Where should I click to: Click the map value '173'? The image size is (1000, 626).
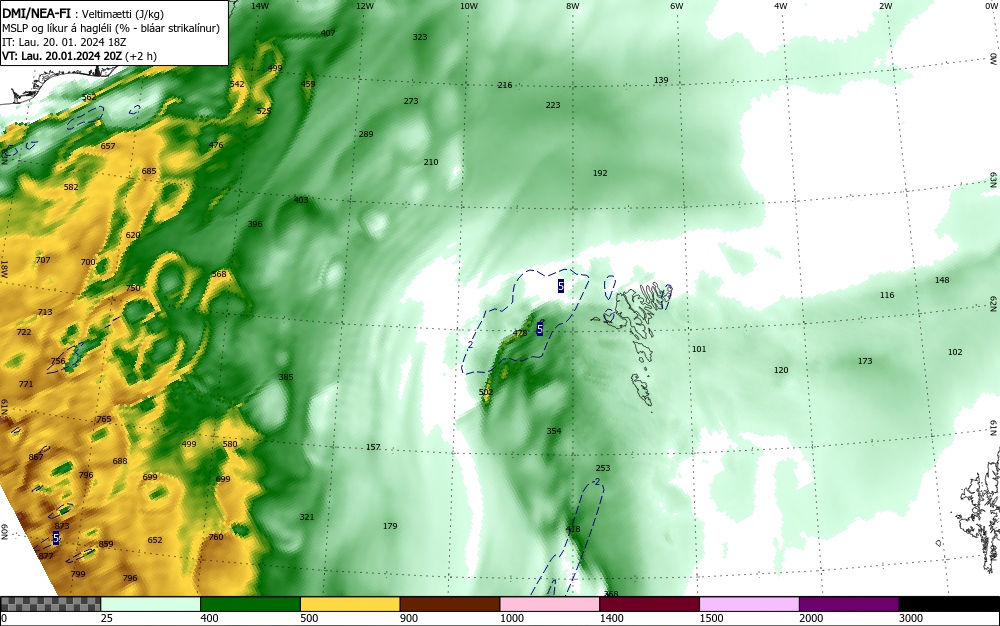865,361
